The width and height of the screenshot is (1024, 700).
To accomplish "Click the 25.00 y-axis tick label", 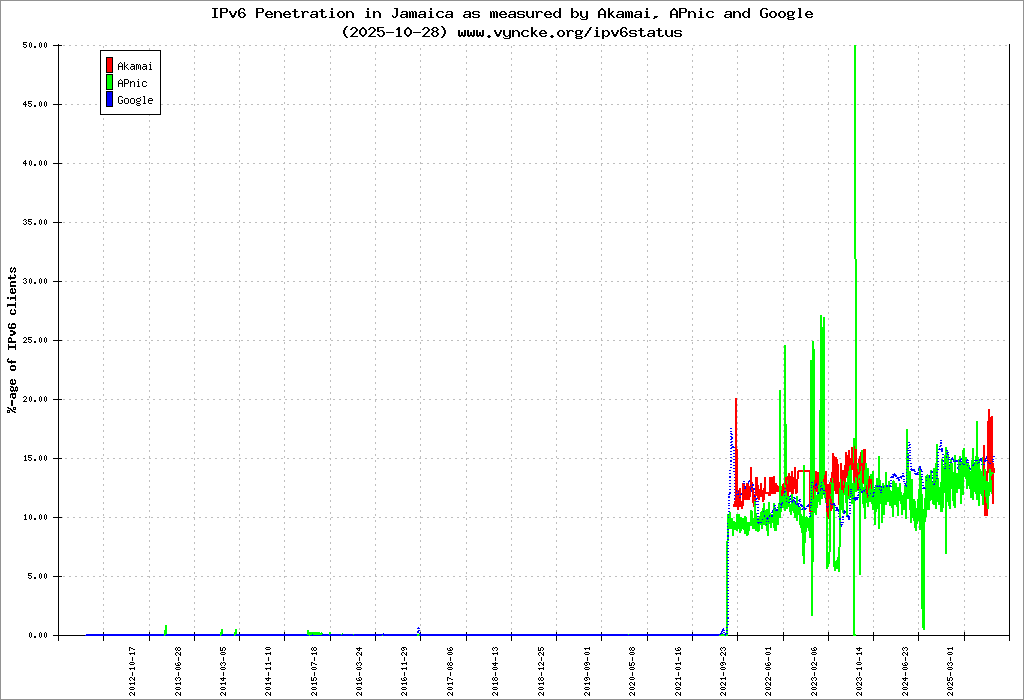I will [x=35, y=340].
